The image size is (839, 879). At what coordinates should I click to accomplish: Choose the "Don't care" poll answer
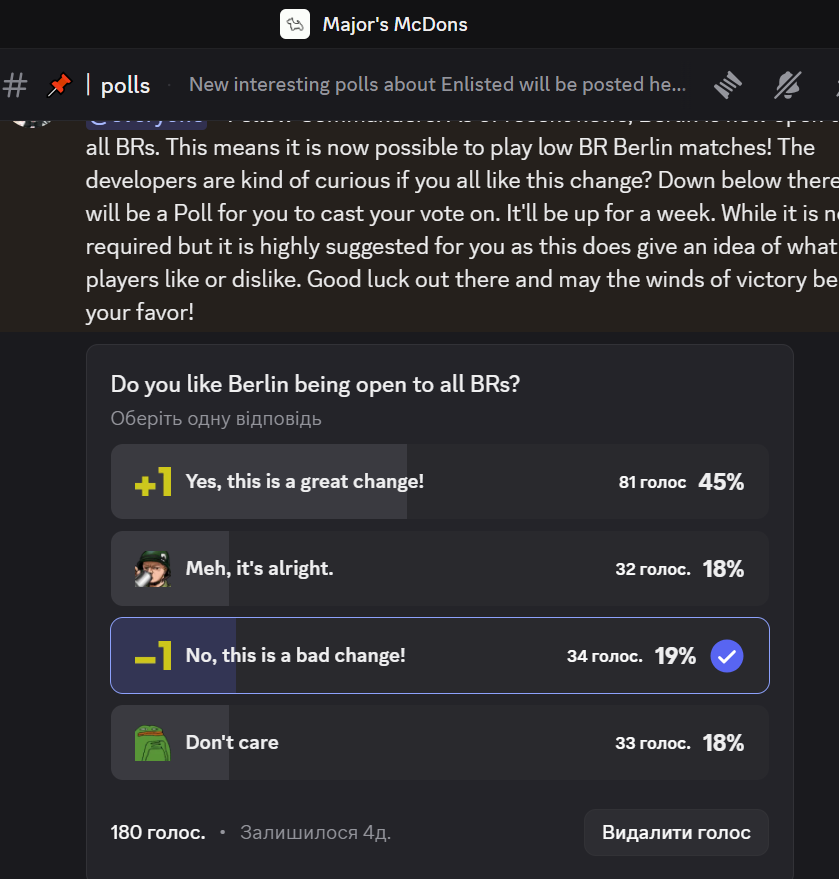click(x=440, y=743)
